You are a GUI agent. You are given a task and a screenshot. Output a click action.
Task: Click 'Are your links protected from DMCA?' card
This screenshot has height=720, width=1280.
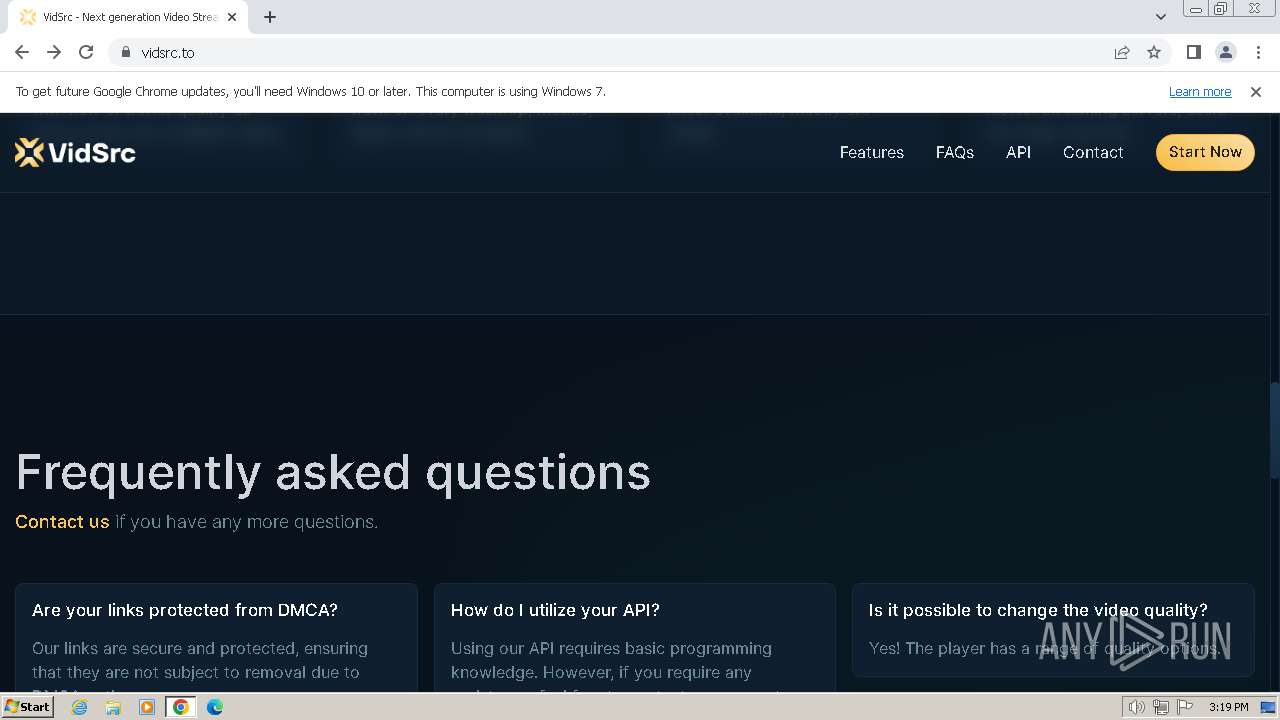[216, 638]
